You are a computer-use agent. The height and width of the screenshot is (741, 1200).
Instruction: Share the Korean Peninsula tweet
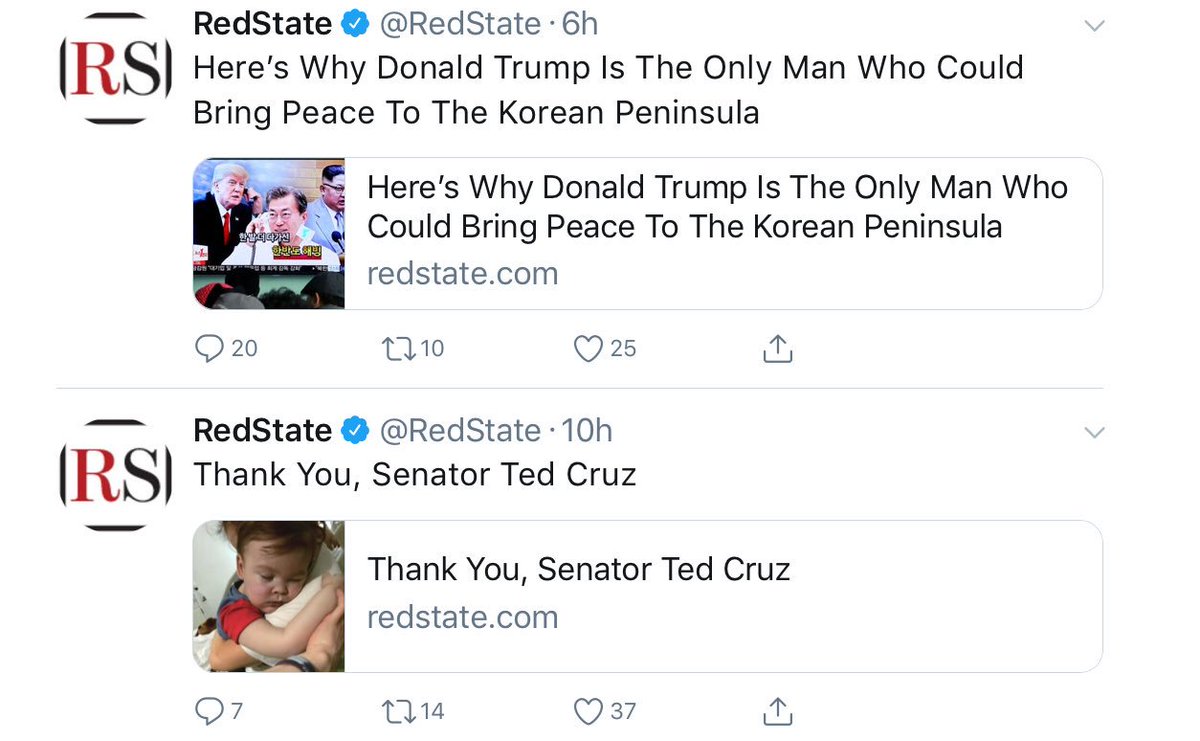point(777,348)
